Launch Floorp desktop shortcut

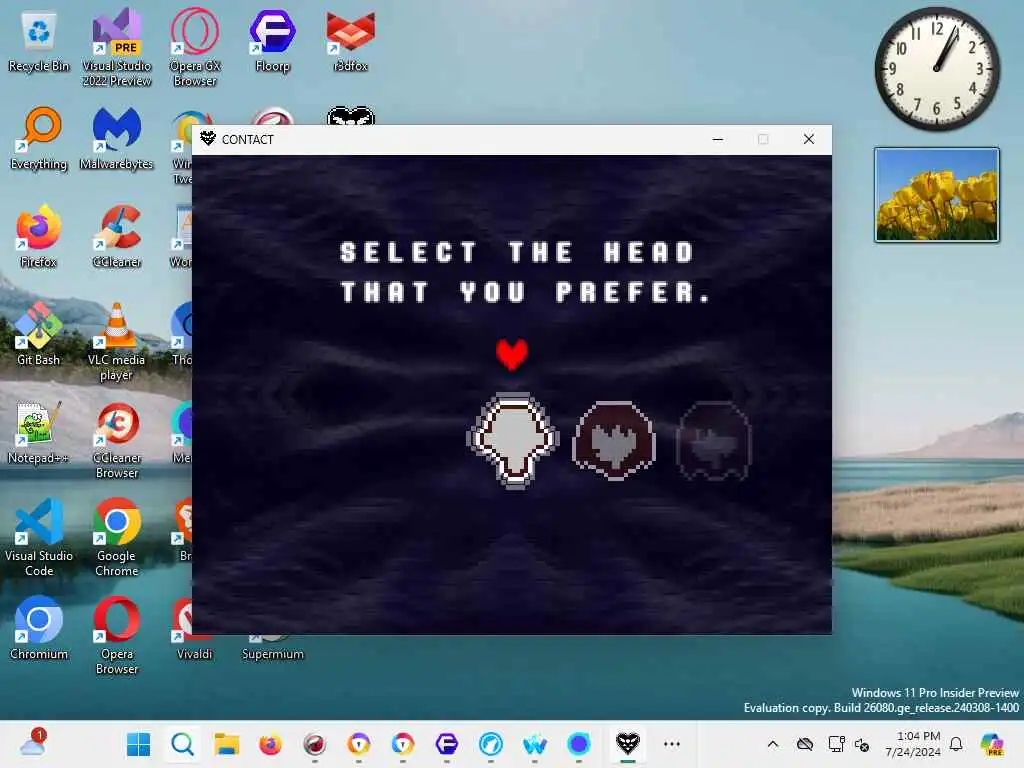(x=272, y=41)
